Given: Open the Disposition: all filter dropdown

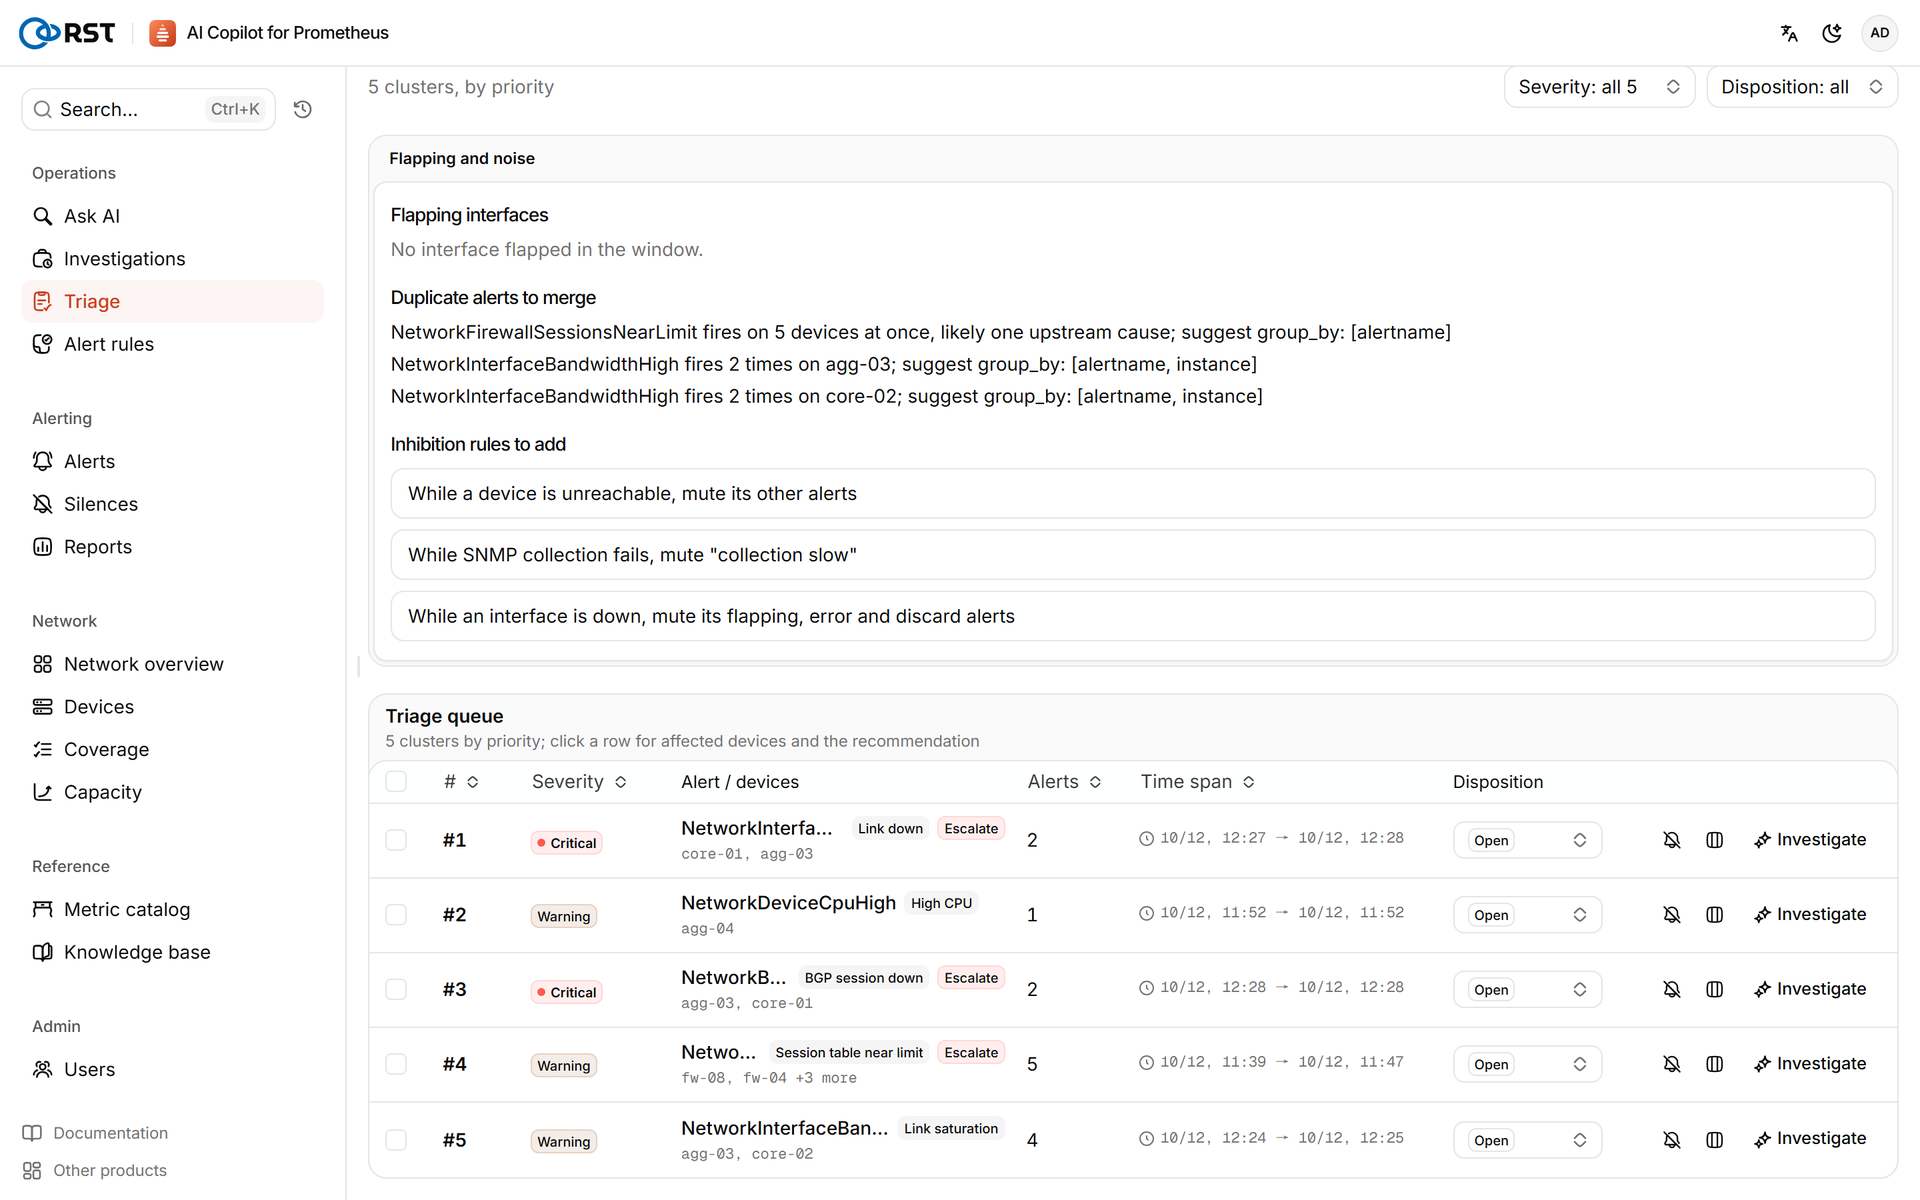Looking at the screenshot, I should click(1801, 87).
